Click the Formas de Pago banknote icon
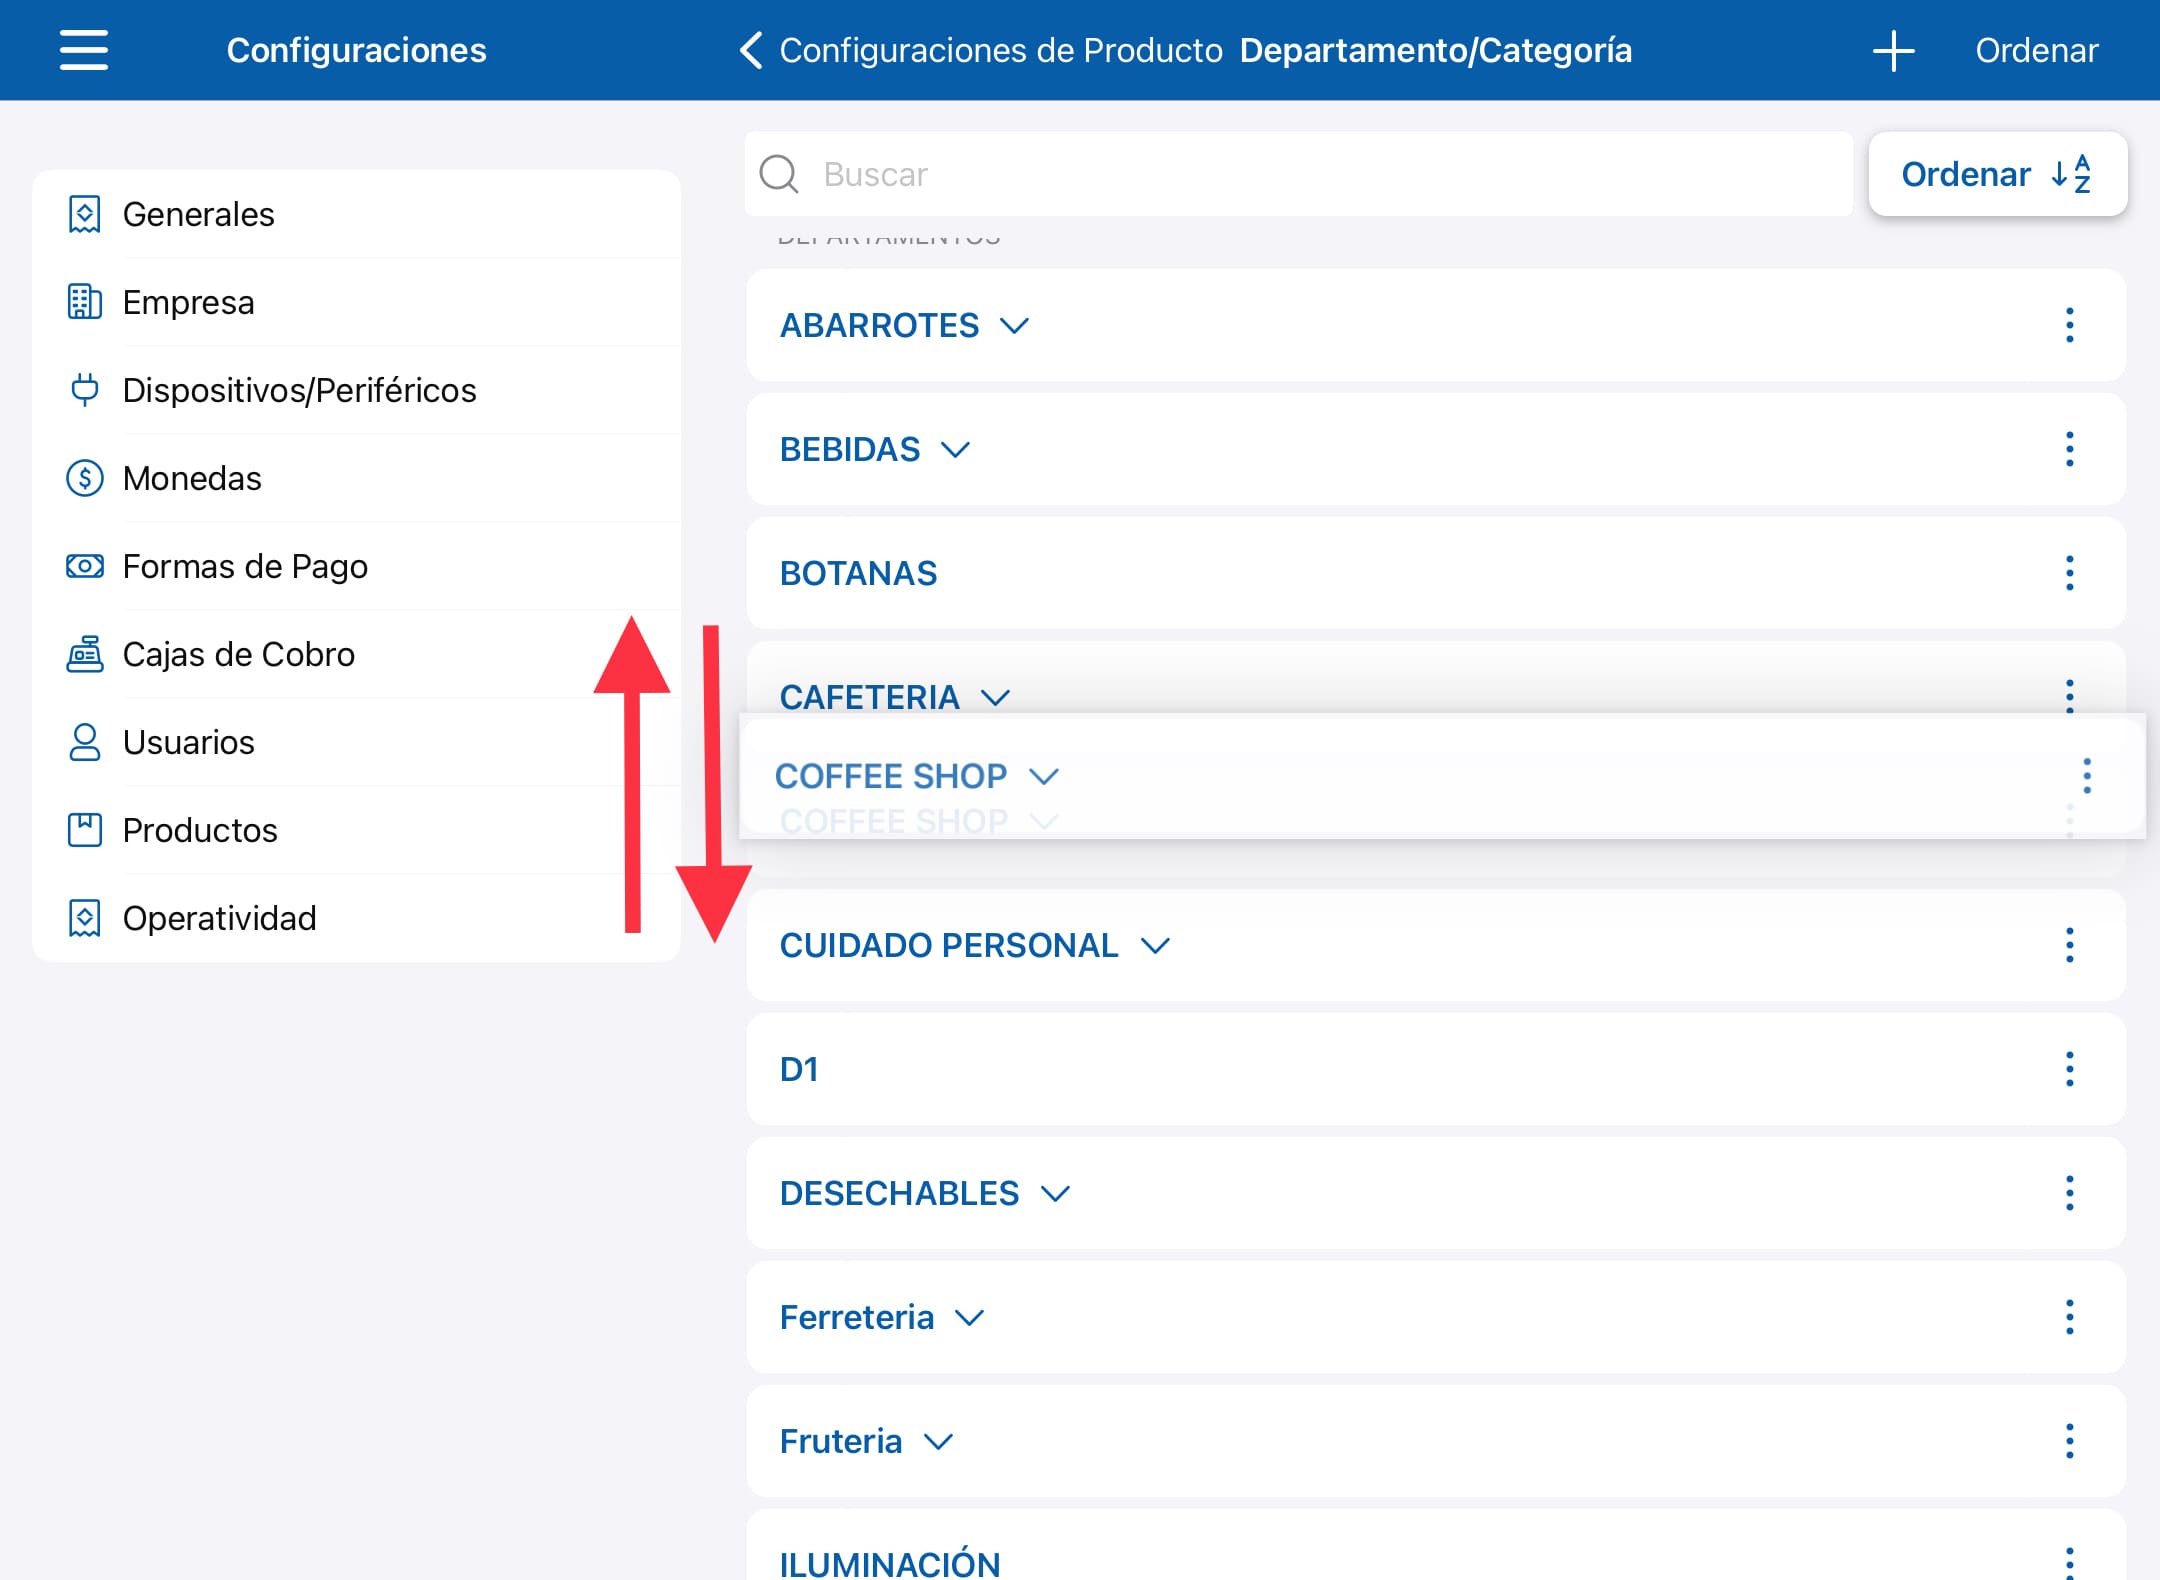 pyautogui.click(x=85, y=566)
